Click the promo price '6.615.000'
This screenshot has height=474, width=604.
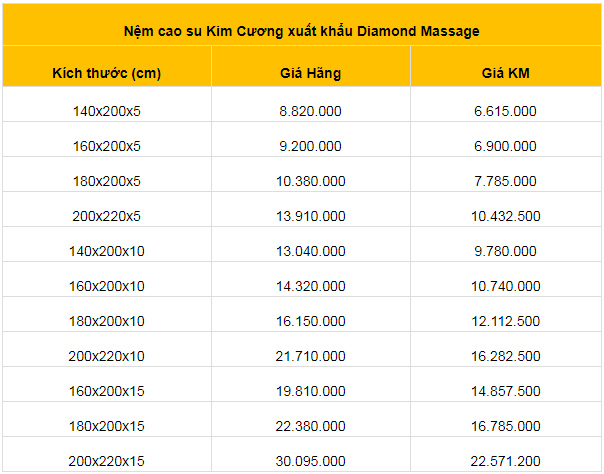505,111
